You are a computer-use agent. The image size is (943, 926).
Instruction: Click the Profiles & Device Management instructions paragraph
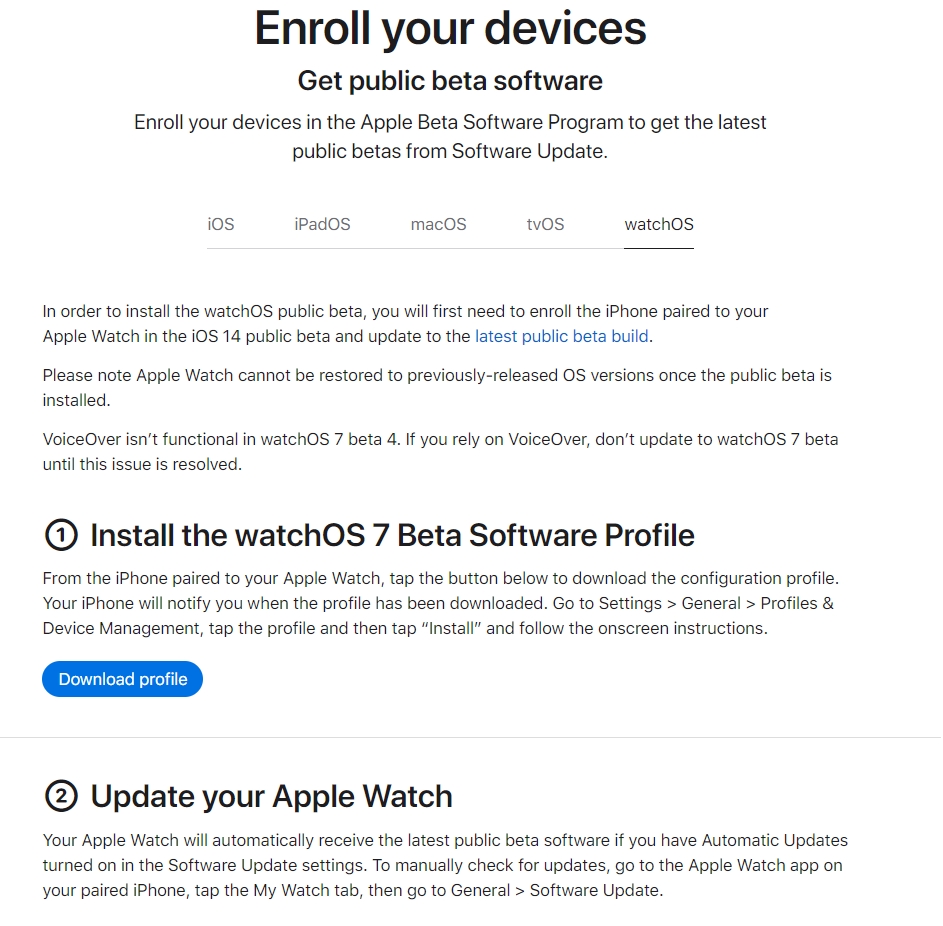pyautogui.click(x=440, y=604)
